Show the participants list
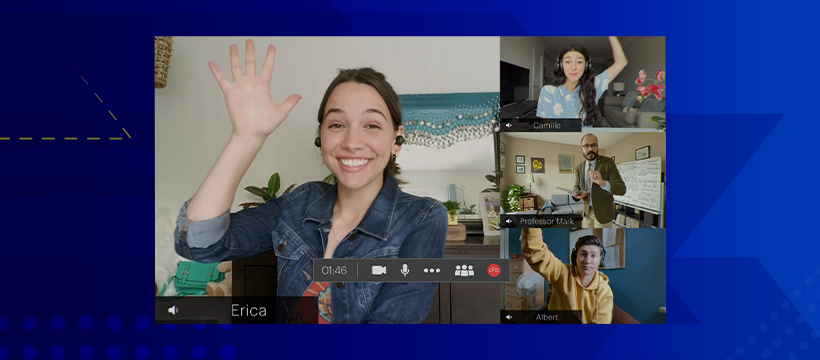This screenshot has width=820, height=360. (464, 270)
